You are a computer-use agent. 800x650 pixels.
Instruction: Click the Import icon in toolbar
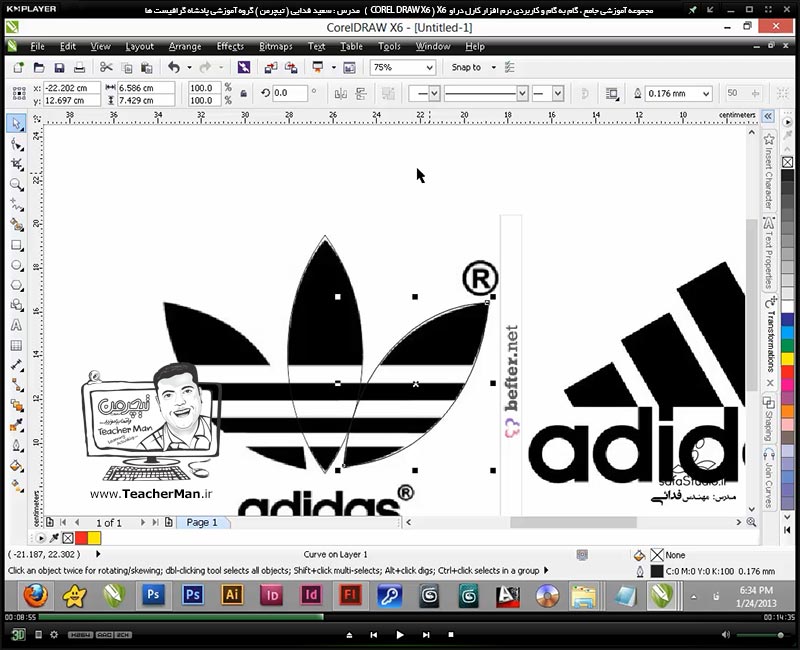coord(271,67)
